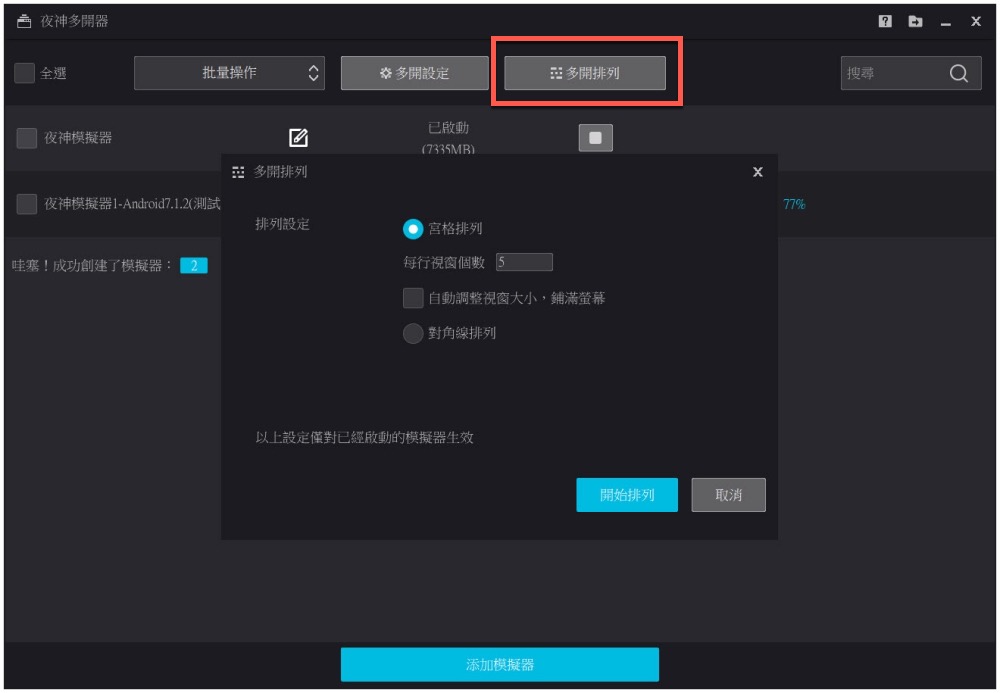Check the 夜神模擬器1-Android7.1.2 row checkbox
The width and height of the screenshot is (1000, 693).
26,204
